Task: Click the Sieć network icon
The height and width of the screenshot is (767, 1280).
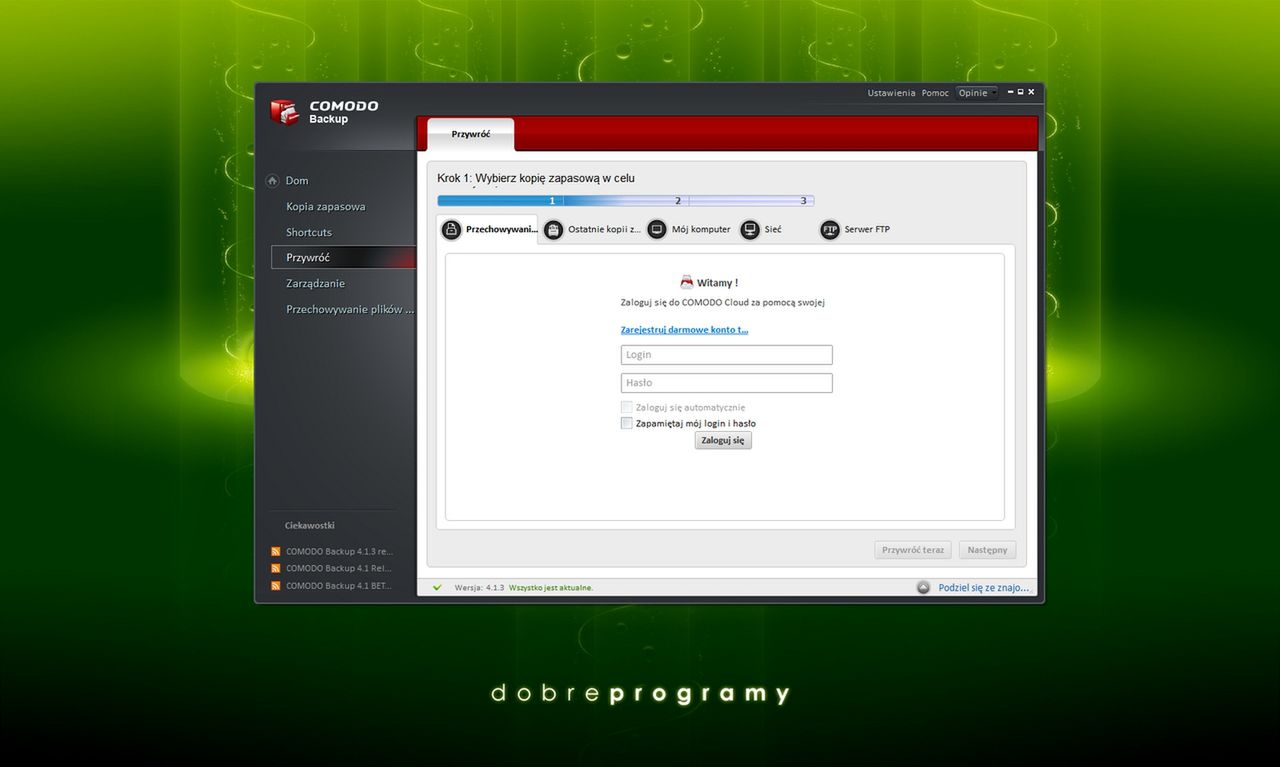Action: pos(750,230)
